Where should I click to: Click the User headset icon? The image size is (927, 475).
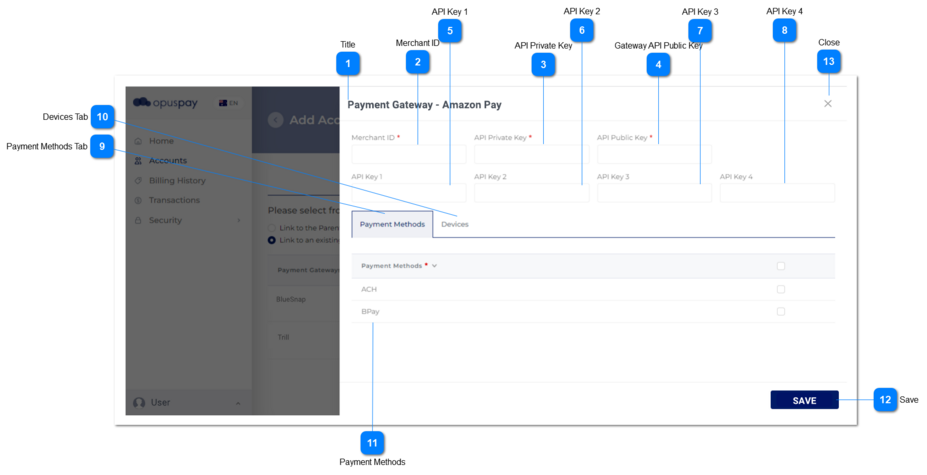(x=140, y=402)
